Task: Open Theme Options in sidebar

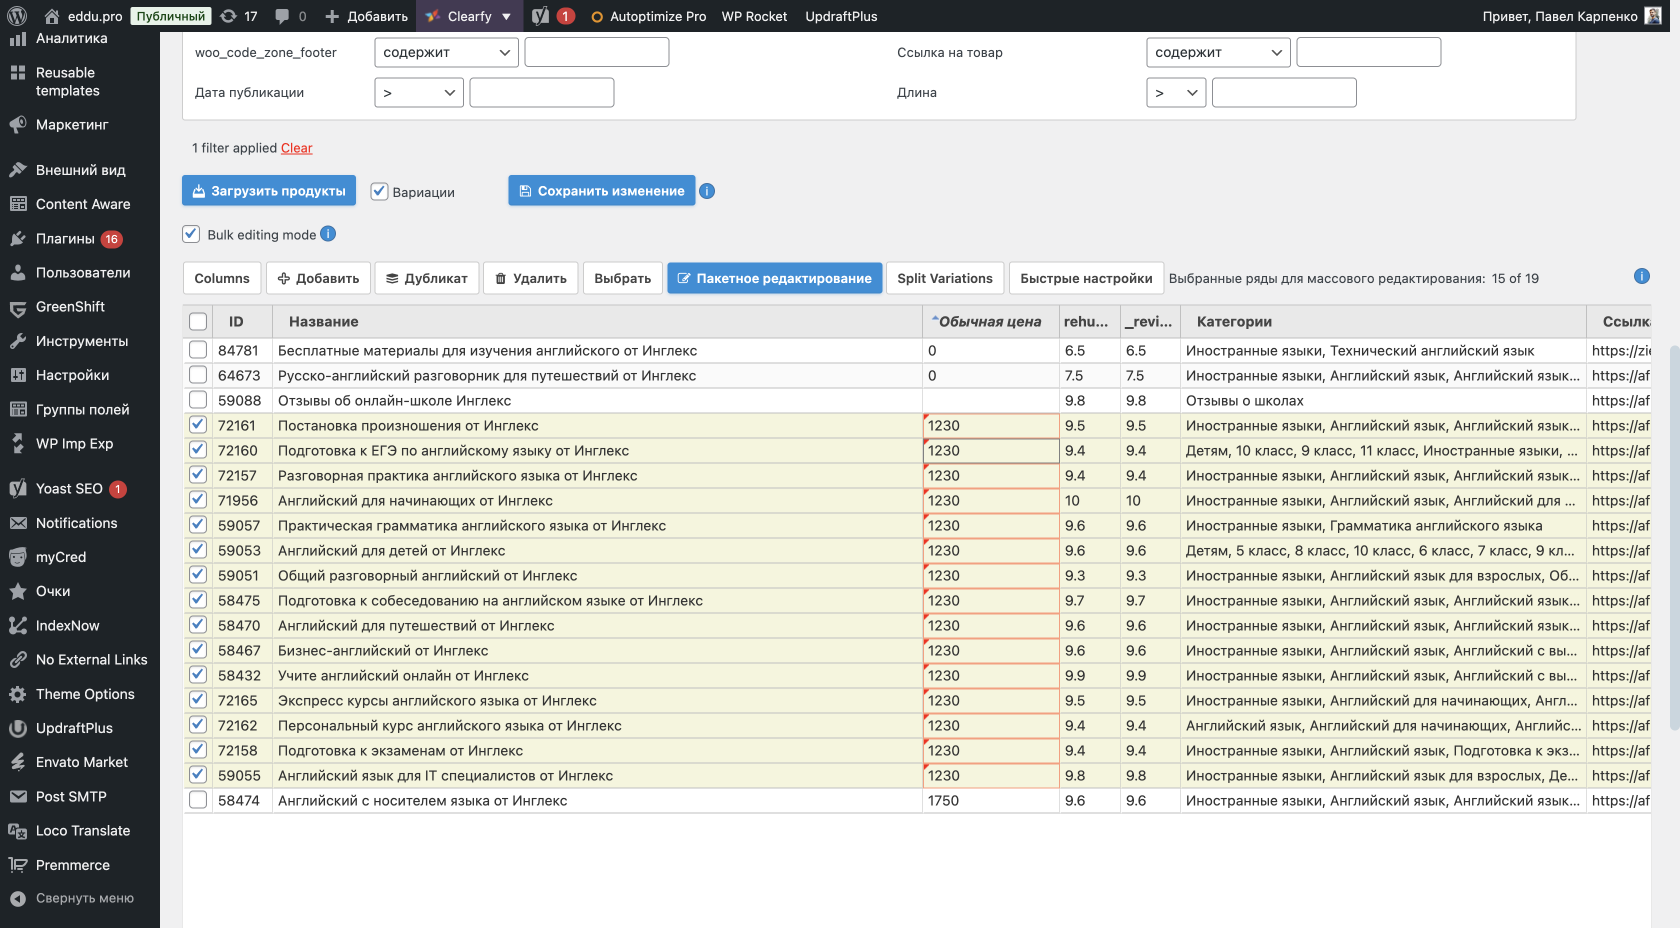Action: [85, 694]
